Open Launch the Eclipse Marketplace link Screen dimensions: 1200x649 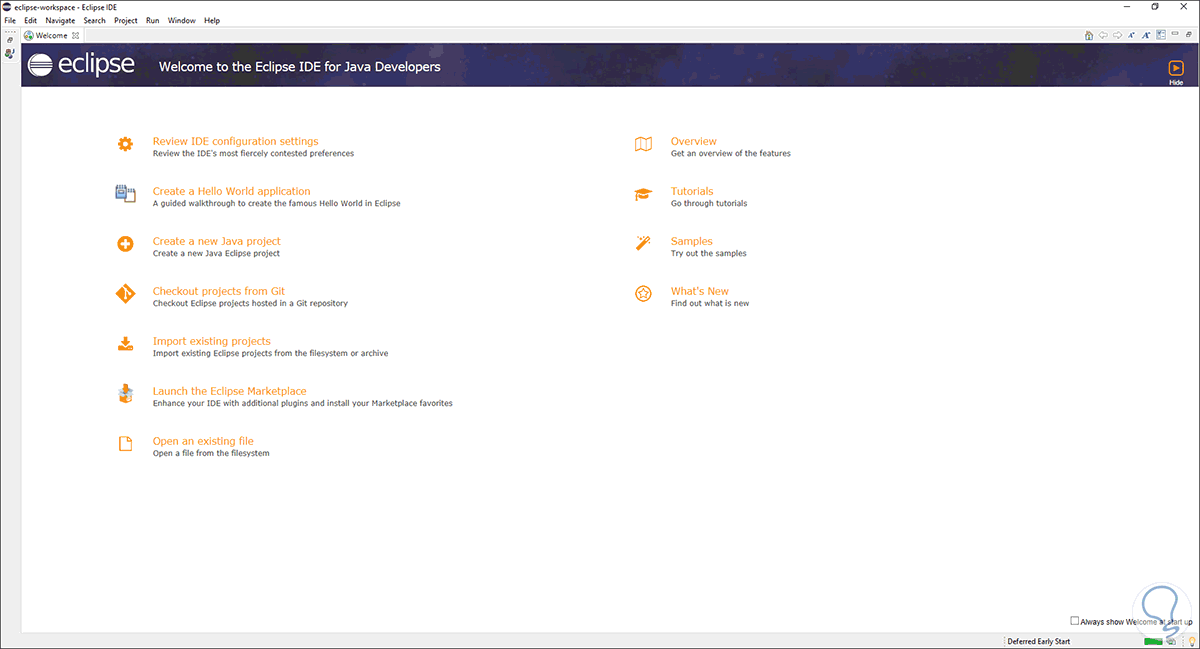tap(229, 391)
